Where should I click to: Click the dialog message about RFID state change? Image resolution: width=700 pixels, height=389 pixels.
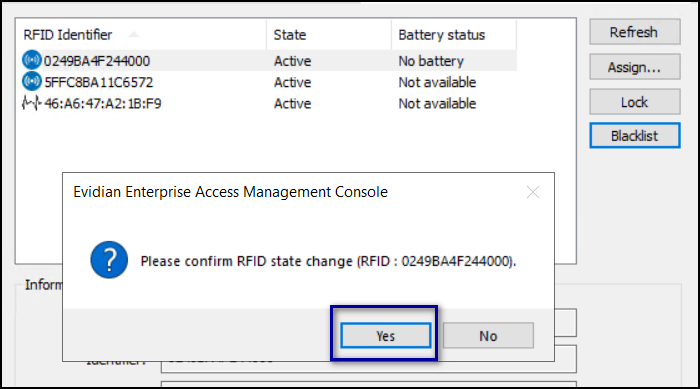click(x=328, y=261)
